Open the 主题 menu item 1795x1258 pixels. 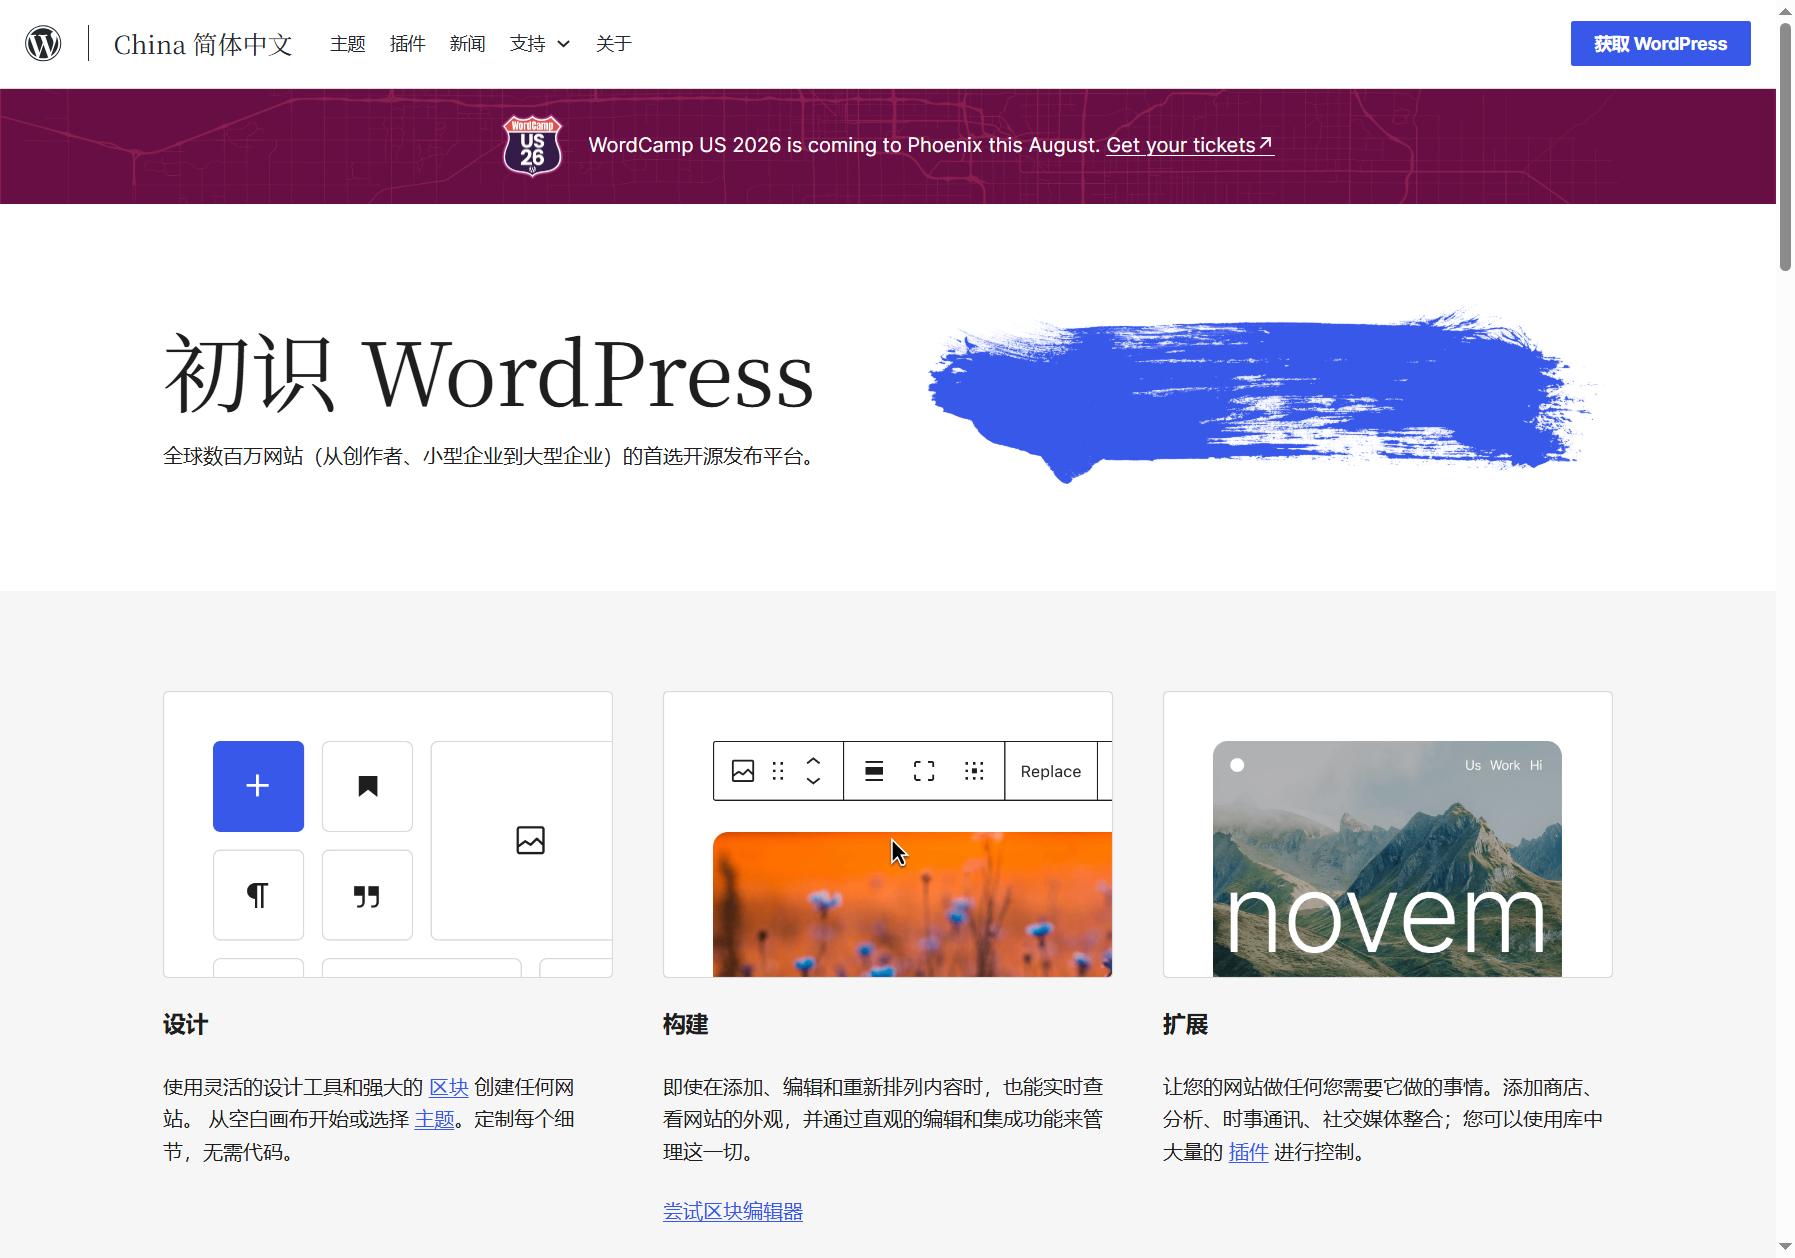(x=348, y=44)
